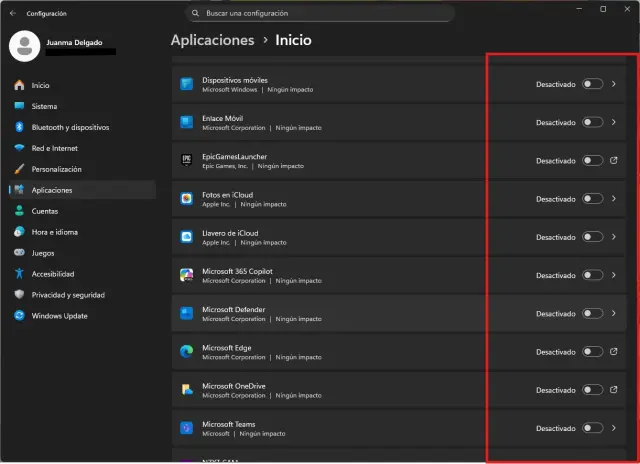Expand Microsoft 365 Copilot row chevron

click(x=613, y=275)
